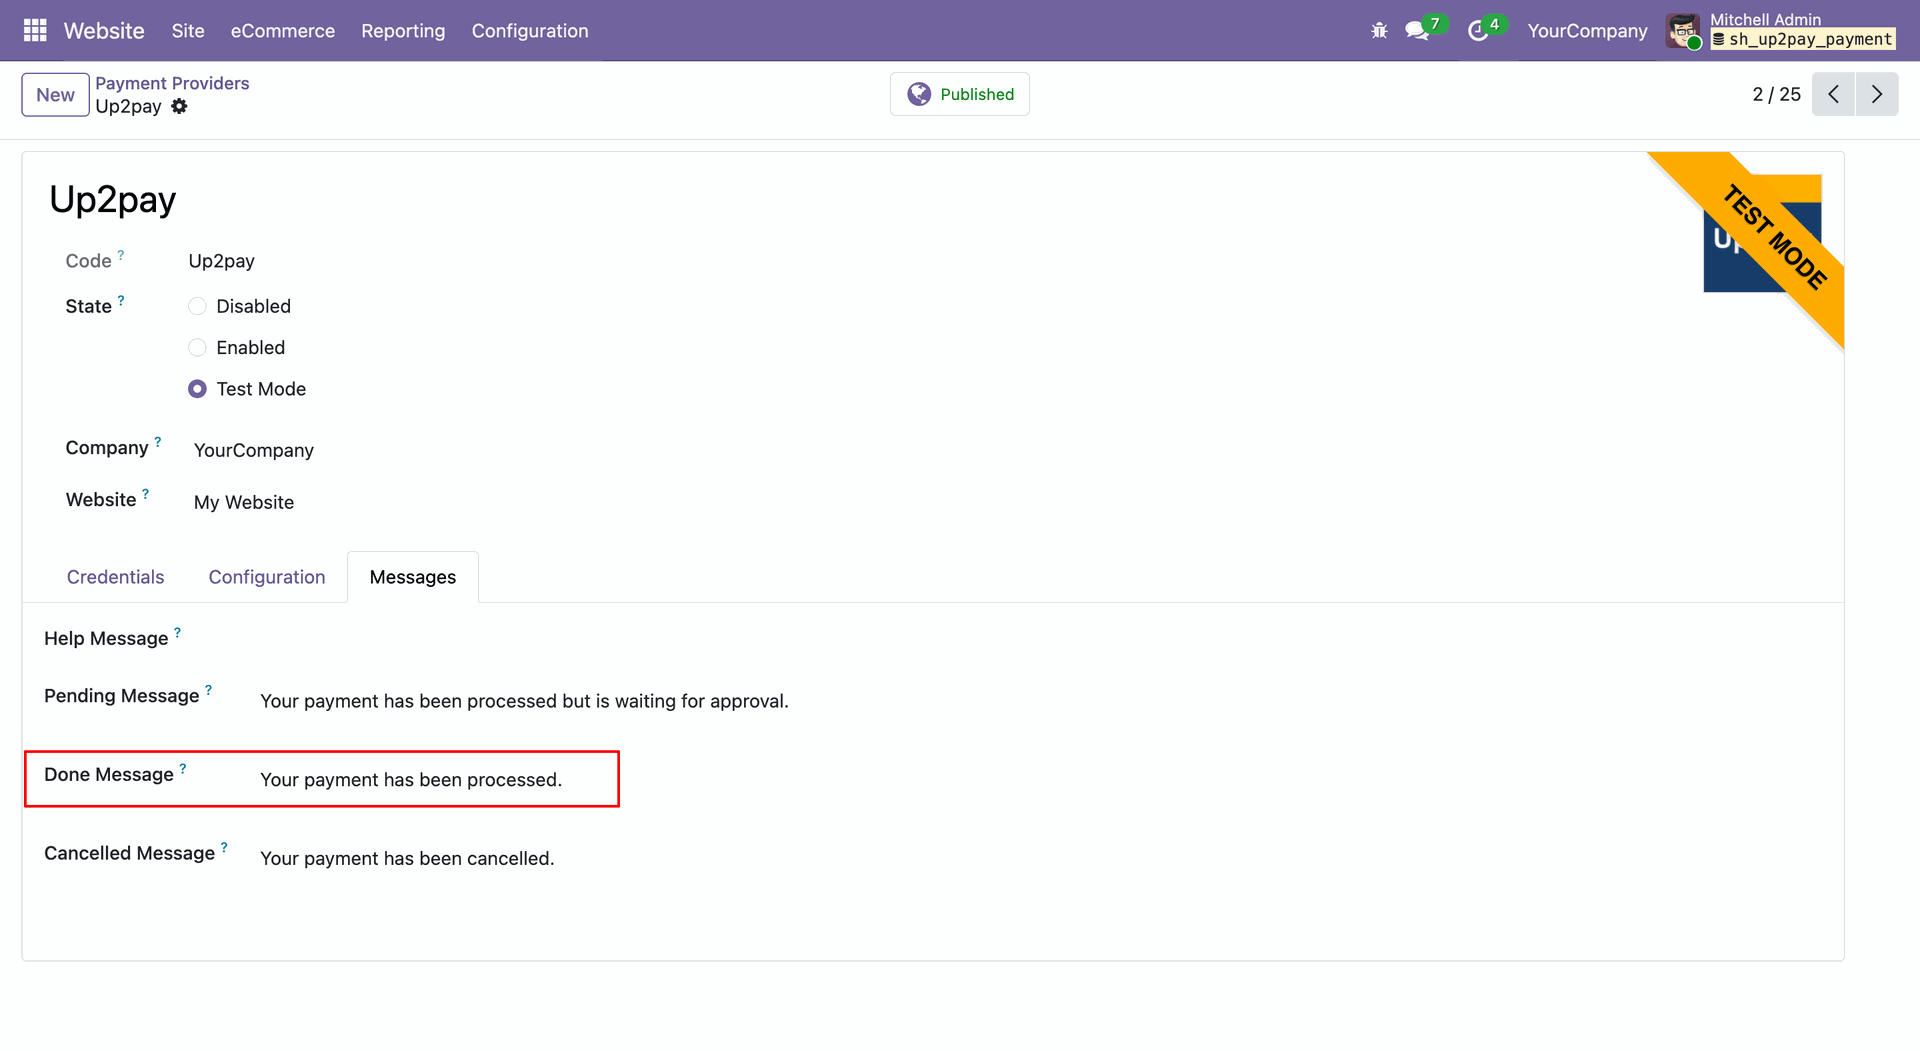Switch to the Configuration tab
Viewport: 1920px width, 1051px height.
[267, 577]
